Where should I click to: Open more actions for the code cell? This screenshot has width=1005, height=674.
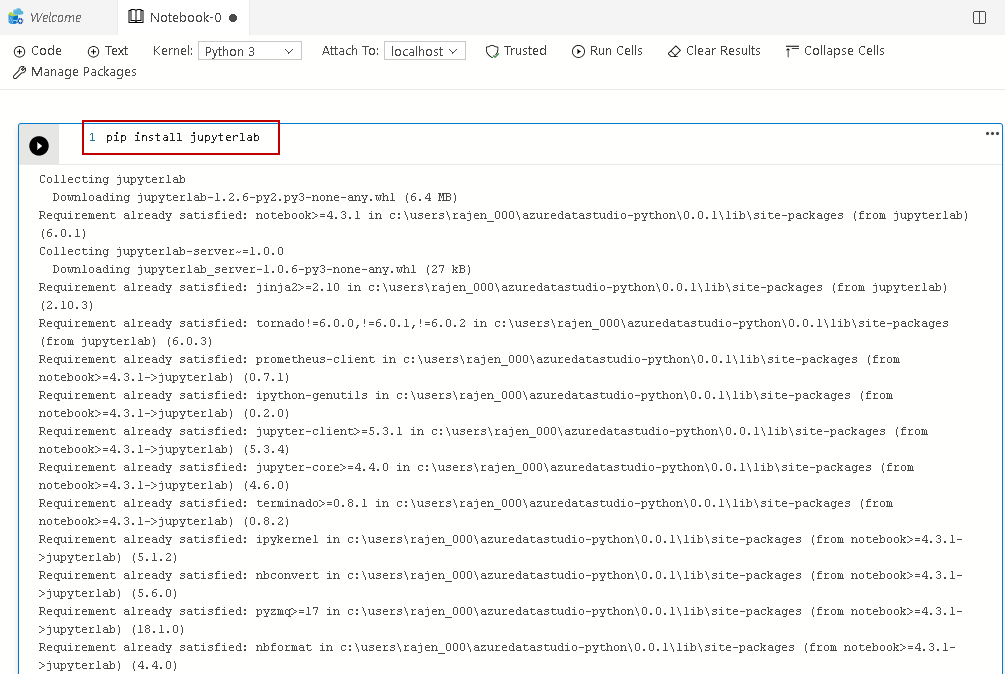pyautogui.click(x=991, y=133)
